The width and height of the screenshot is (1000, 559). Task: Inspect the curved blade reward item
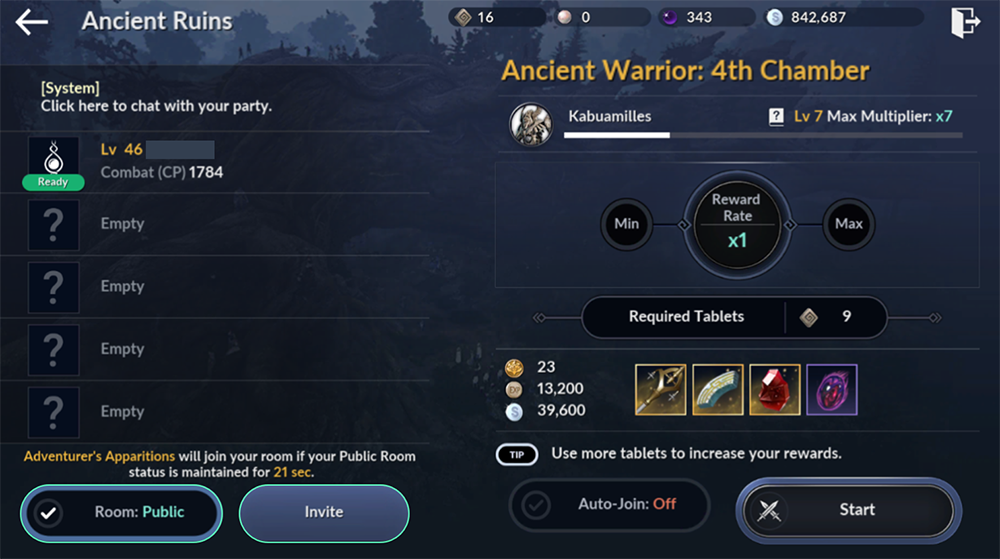717,389
